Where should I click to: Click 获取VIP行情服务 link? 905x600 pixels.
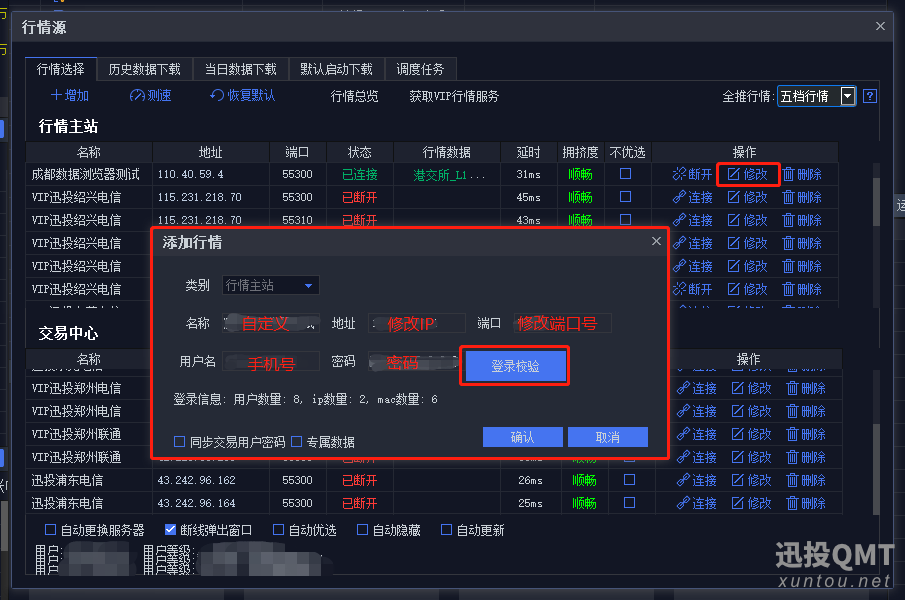454,96
